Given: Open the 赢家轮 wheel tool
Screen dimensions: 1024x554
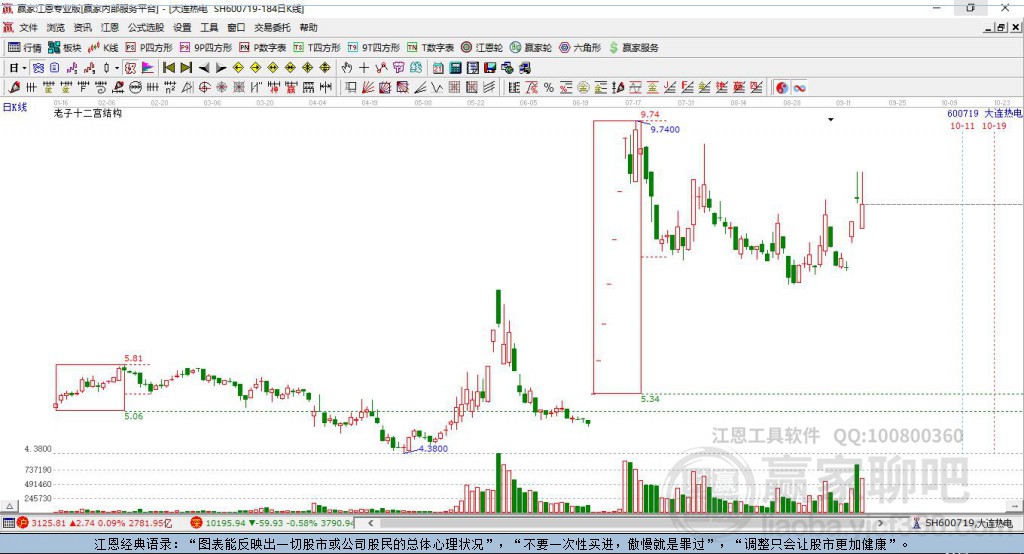Looking at the screenshot, I should tap(531, 48).
